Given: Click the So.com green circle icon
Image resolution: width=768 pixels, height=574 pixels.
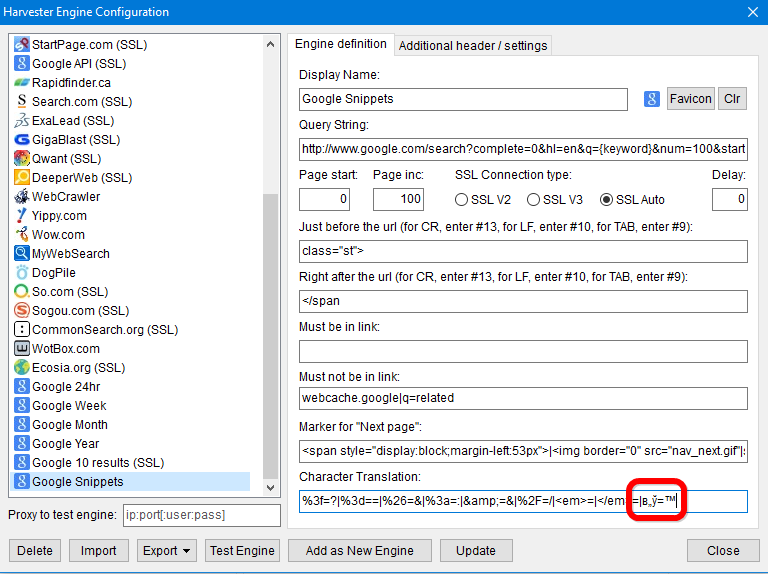Looking at the screenshot, I should click(22, 291).
